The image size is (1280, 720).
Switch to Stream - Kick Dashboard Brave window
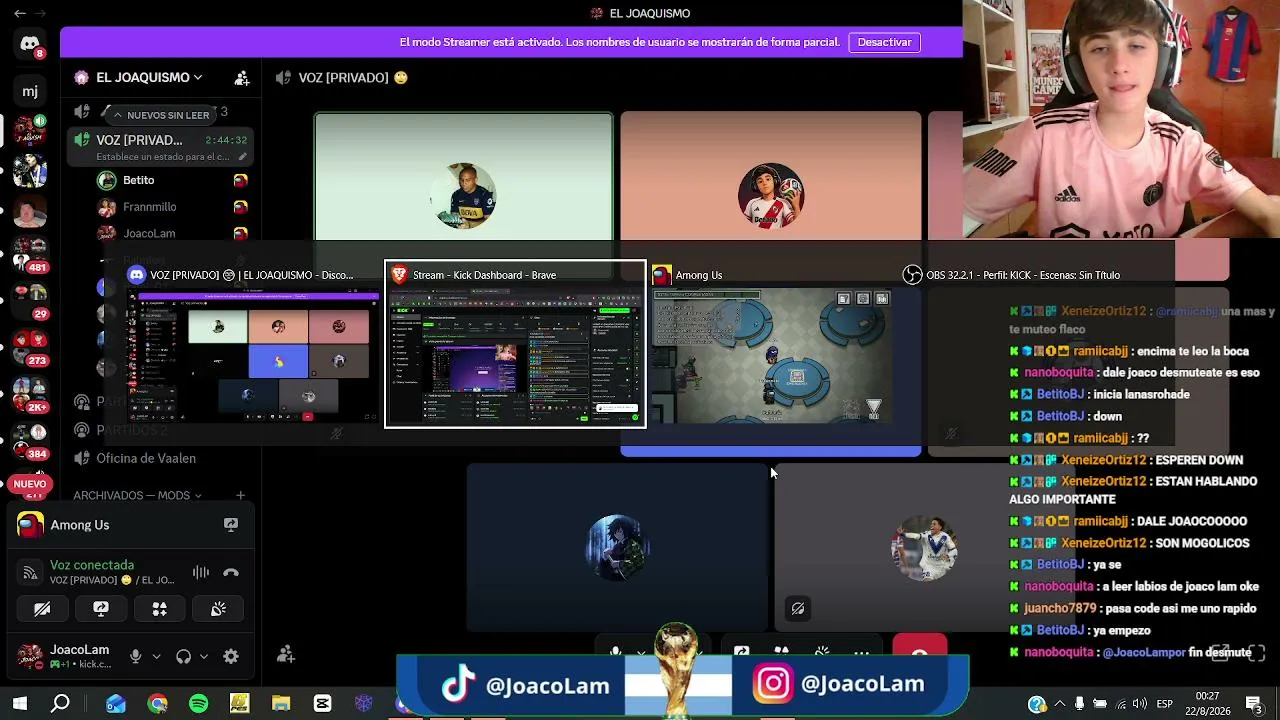pyautogui.click(x=515, y=344)
